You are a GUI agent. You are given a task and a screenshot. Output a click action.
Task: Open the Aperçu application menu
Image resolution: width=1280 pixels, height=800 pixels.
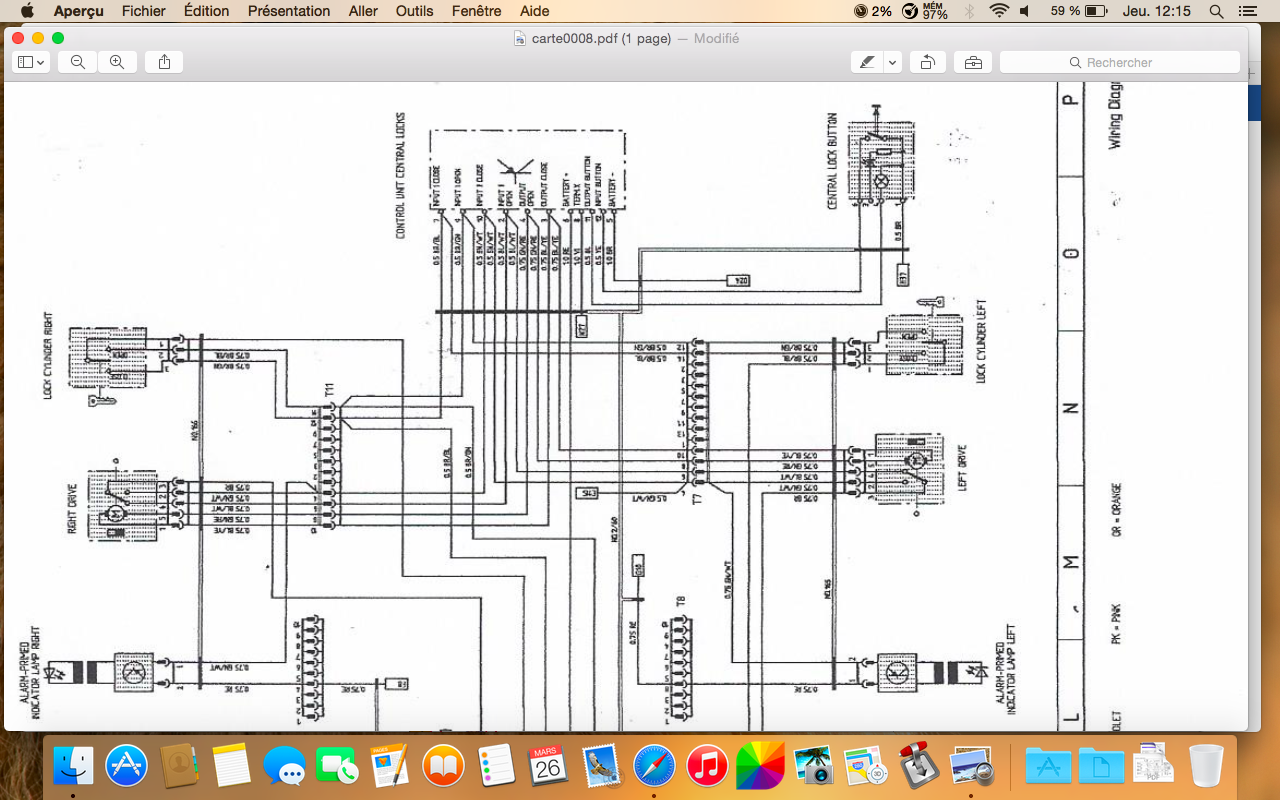(x=79, y=11)
